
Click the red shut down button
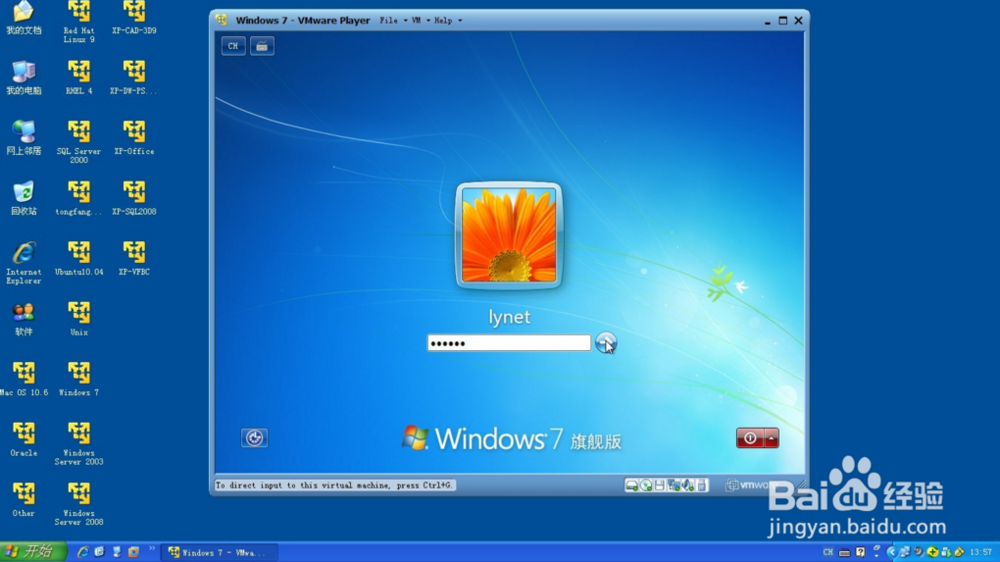(750, 438)
